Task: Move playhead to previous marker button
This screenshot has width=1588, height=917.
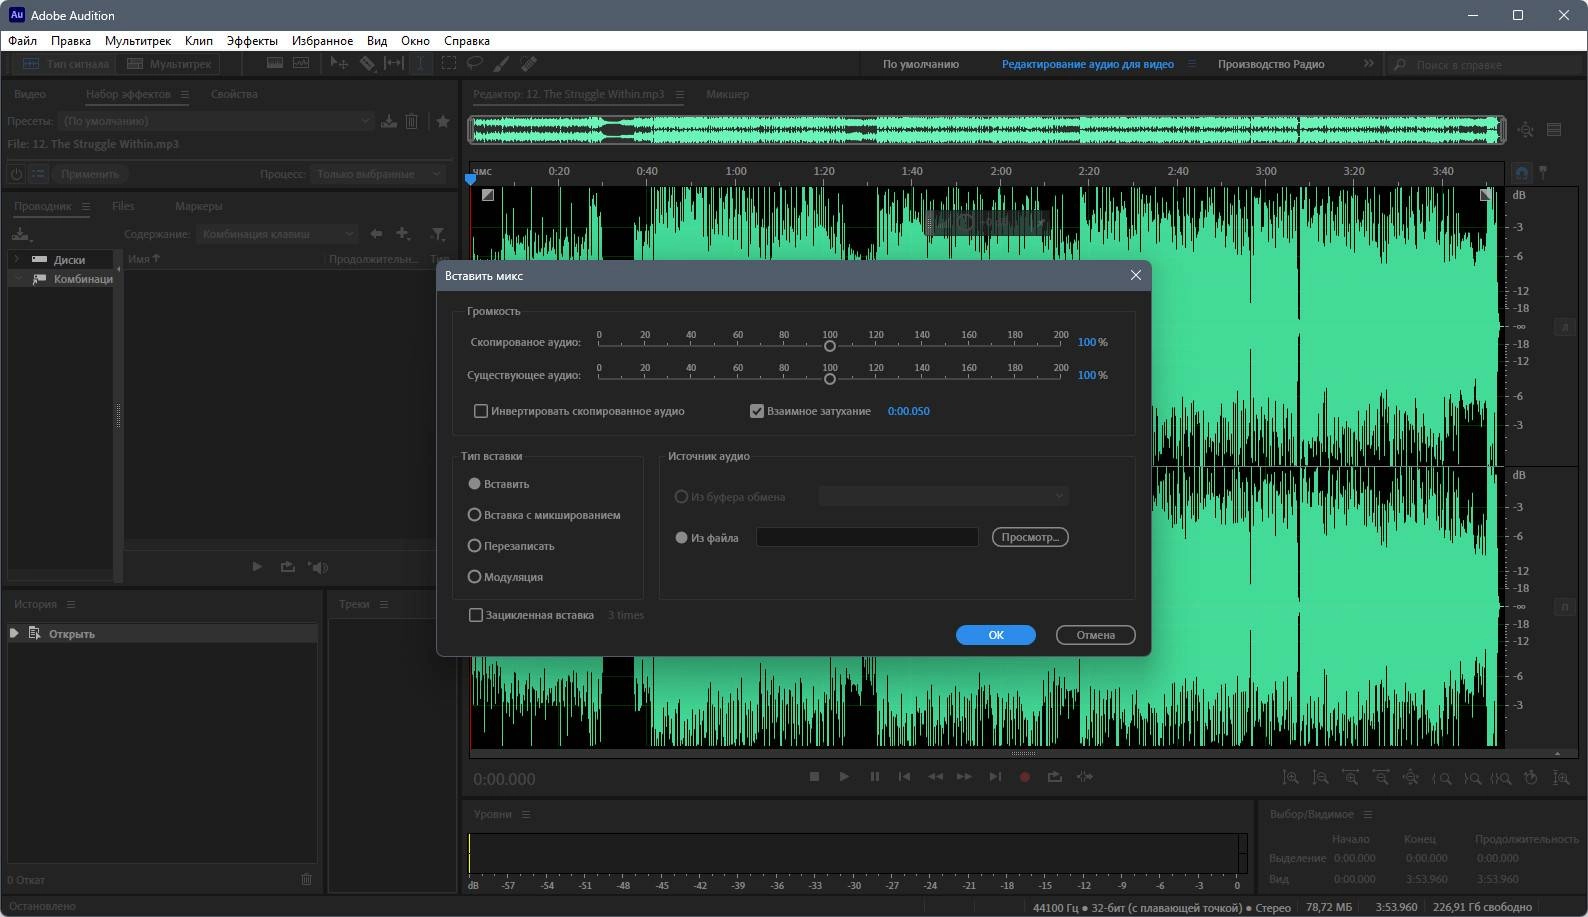Action: pos(905,777)
